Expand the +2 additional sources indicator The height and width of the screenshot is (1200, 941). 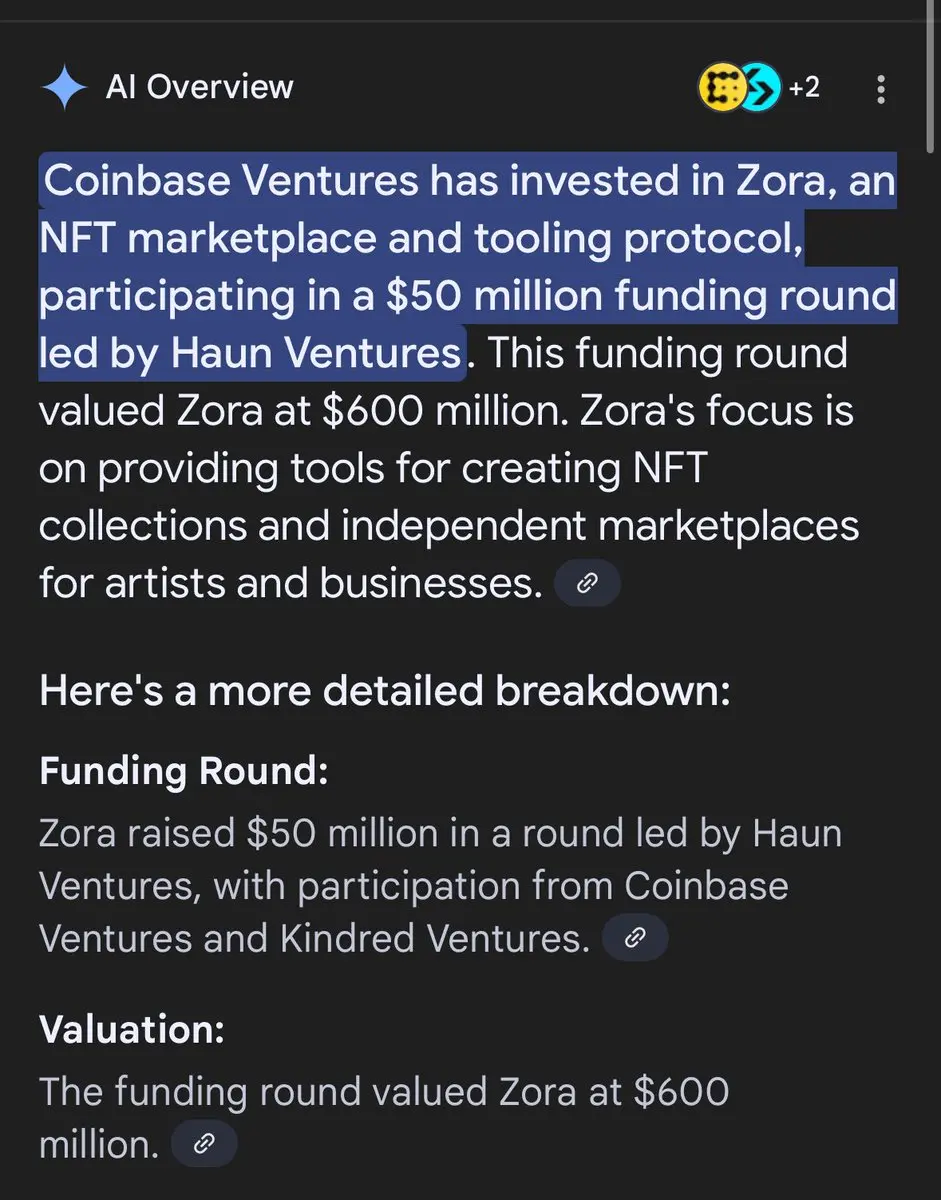tap(803, 88)
